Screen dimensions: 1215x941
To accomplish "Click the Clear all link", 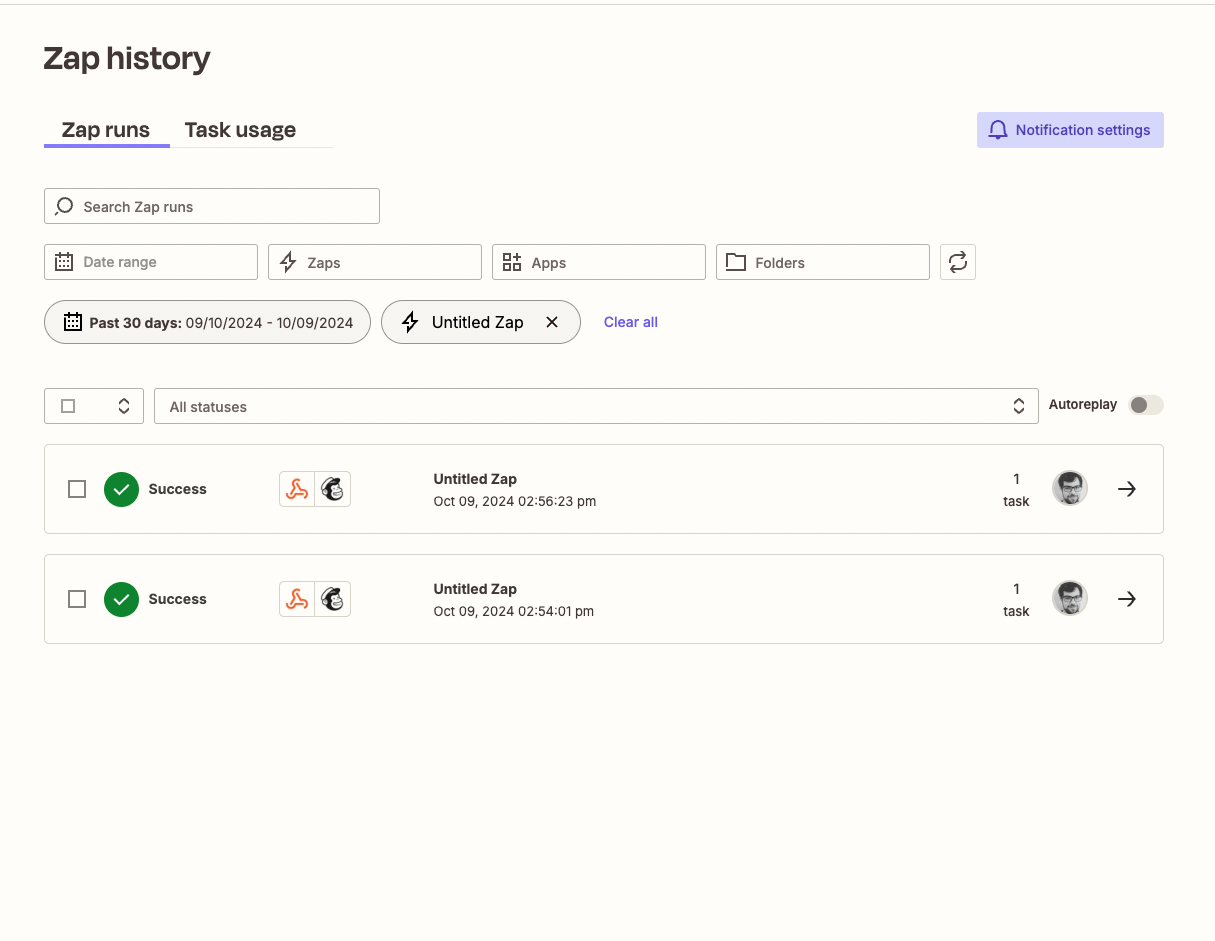I will [630, 321].
